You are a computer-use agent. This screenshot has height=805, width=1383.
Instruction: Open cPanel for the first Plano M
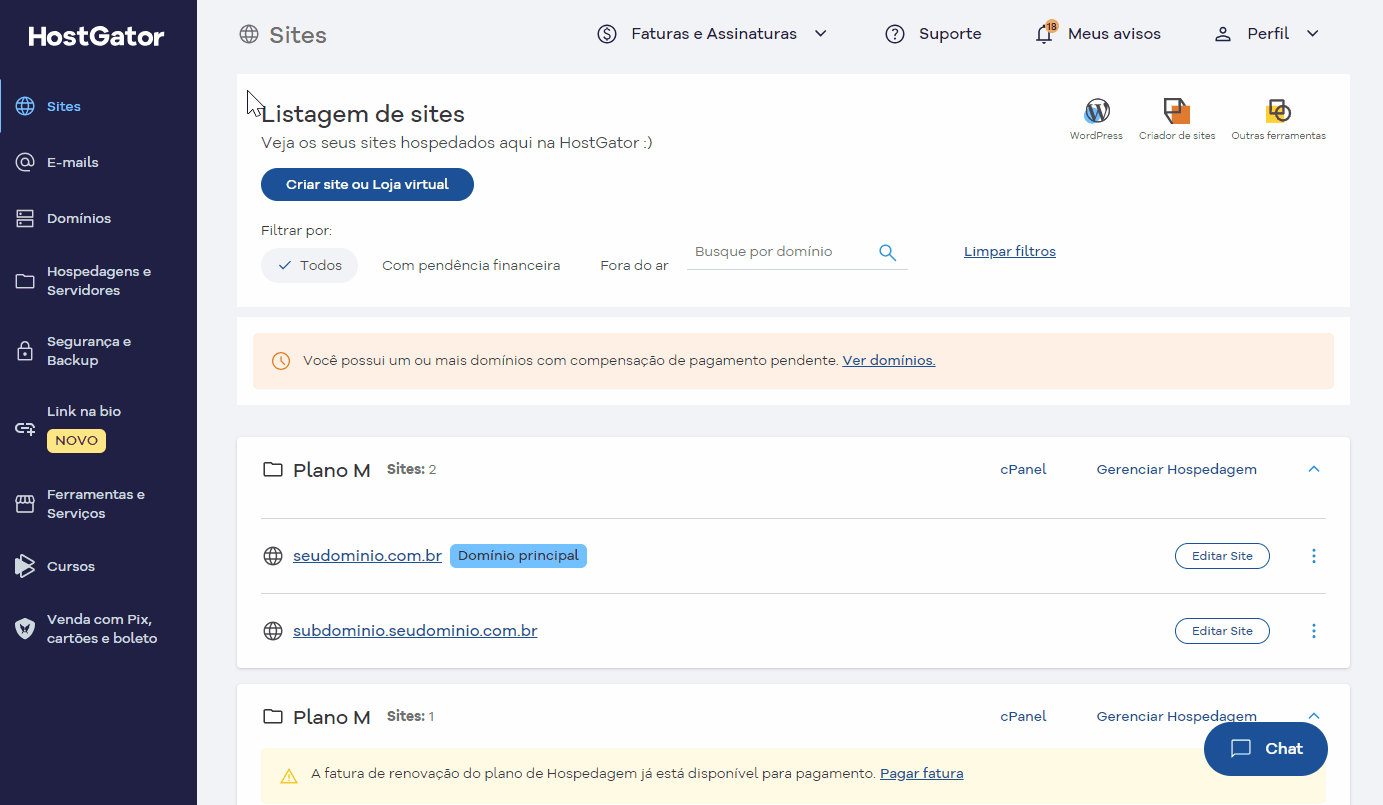[1023, 469]
